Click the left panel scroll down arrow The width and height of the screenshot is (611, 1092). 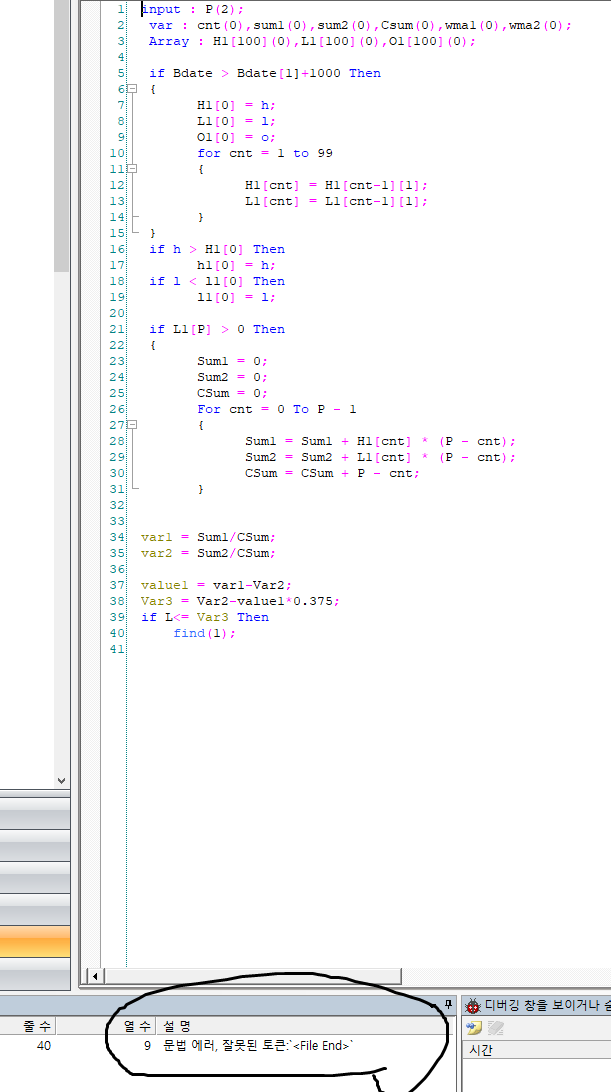coord(61,780)
